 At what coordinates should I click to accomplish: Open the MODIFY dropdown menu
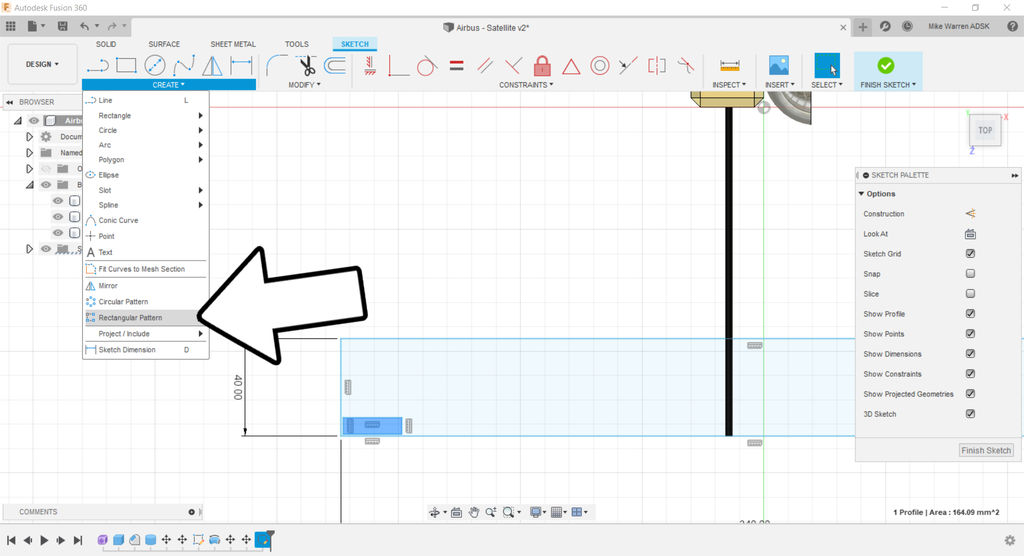[x=304, y=85]
